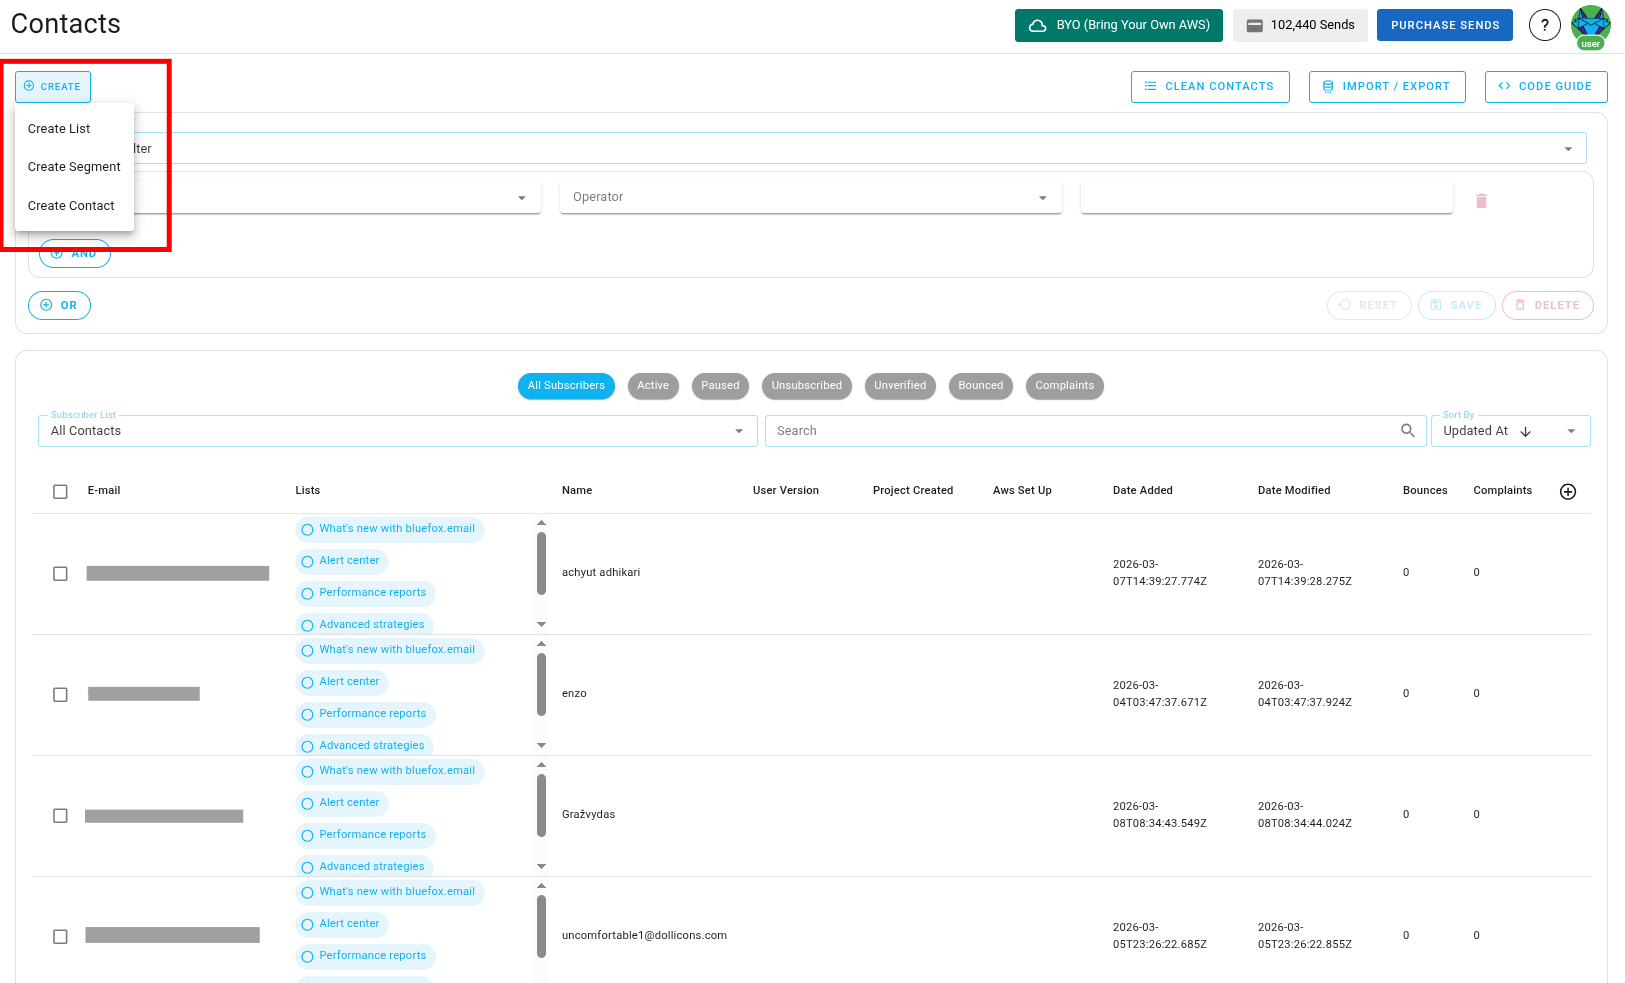Open the help question mark icon
1625x983 pixels.
(1544, 25)
